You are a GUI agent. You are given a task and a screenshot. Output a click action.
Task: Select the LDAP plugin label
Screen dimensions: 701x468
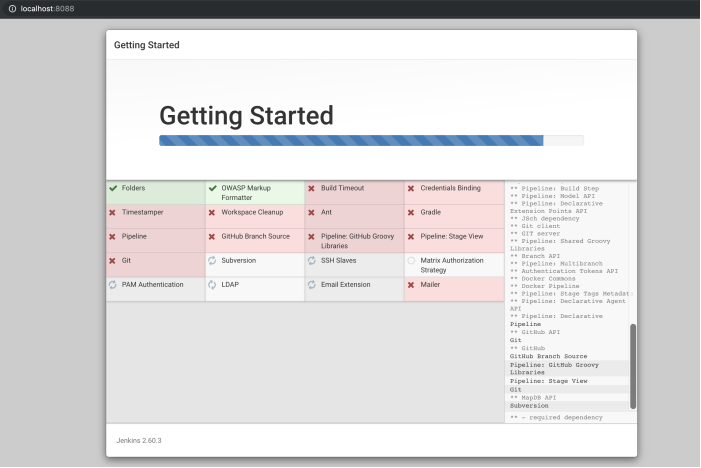coord(230,285)
